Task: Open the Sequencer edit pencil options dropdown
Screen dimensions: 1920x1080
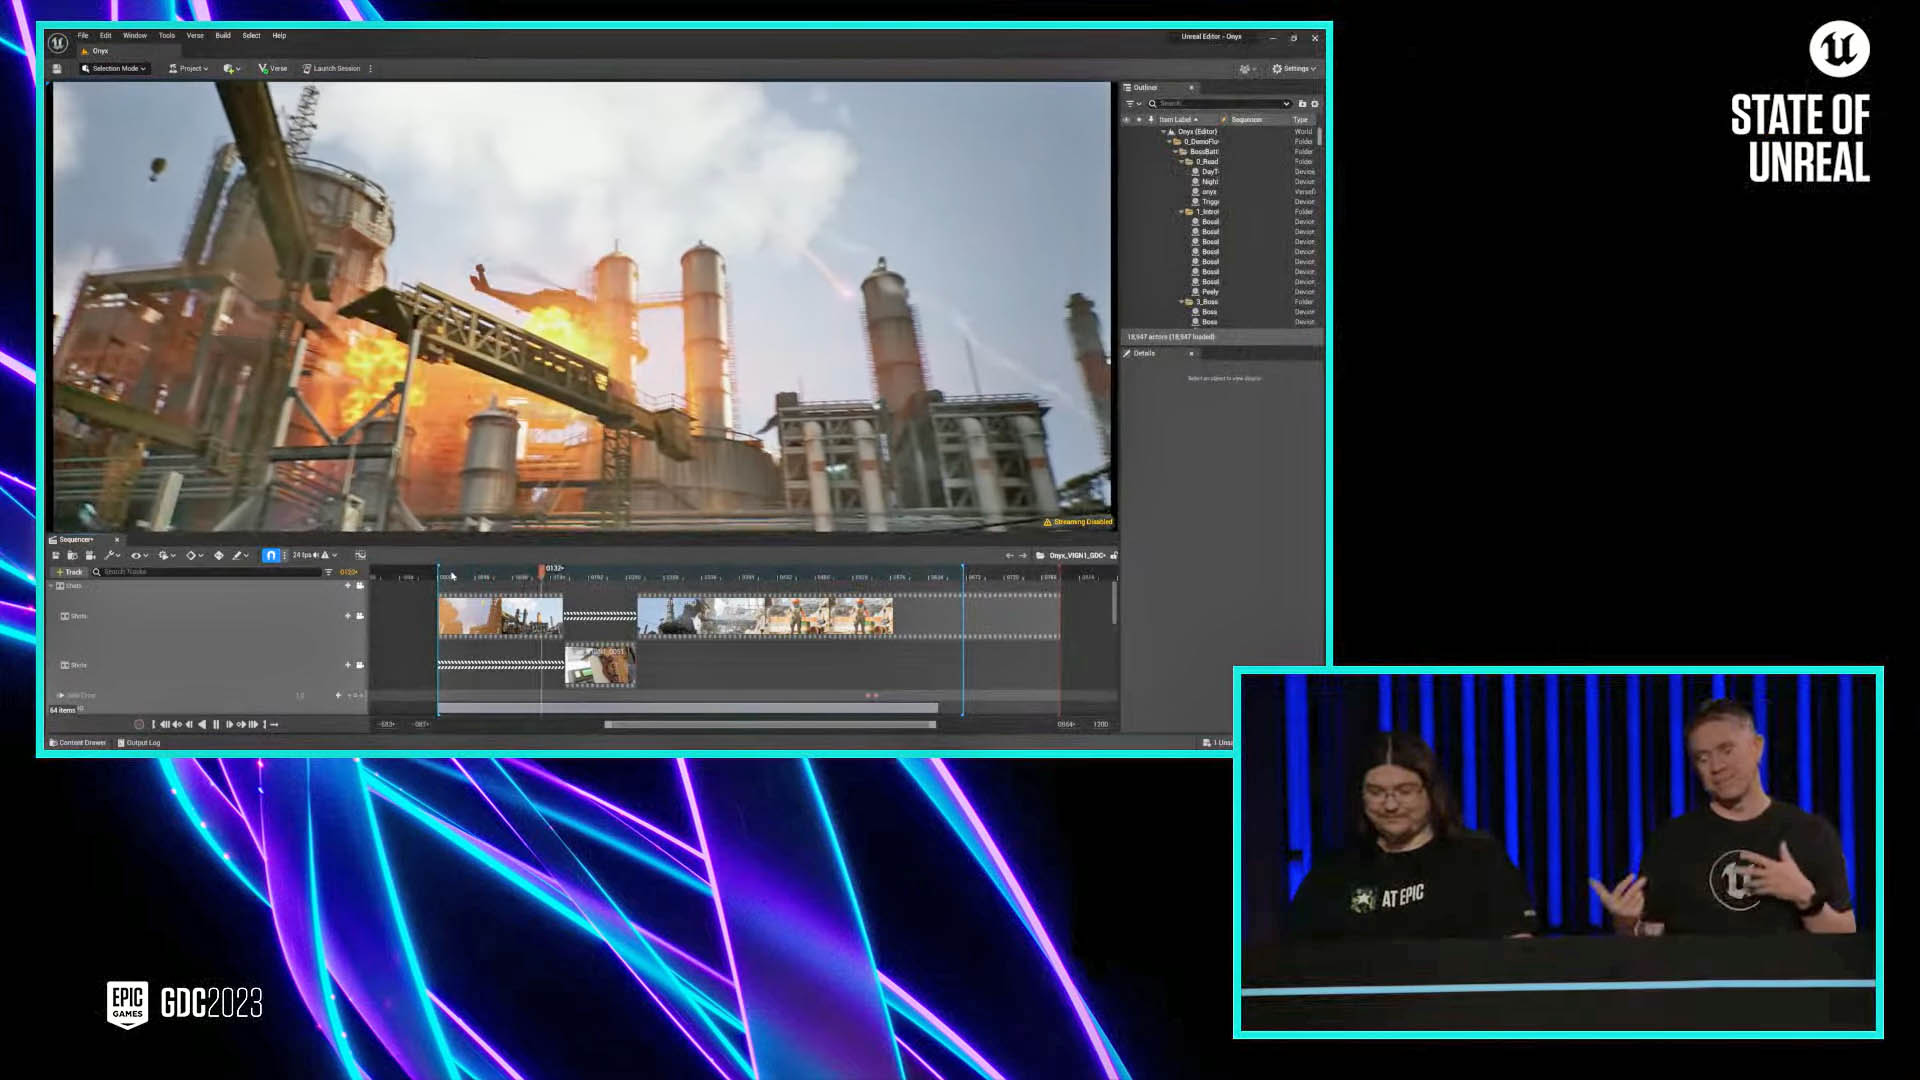Action: (x=241, y=556)
